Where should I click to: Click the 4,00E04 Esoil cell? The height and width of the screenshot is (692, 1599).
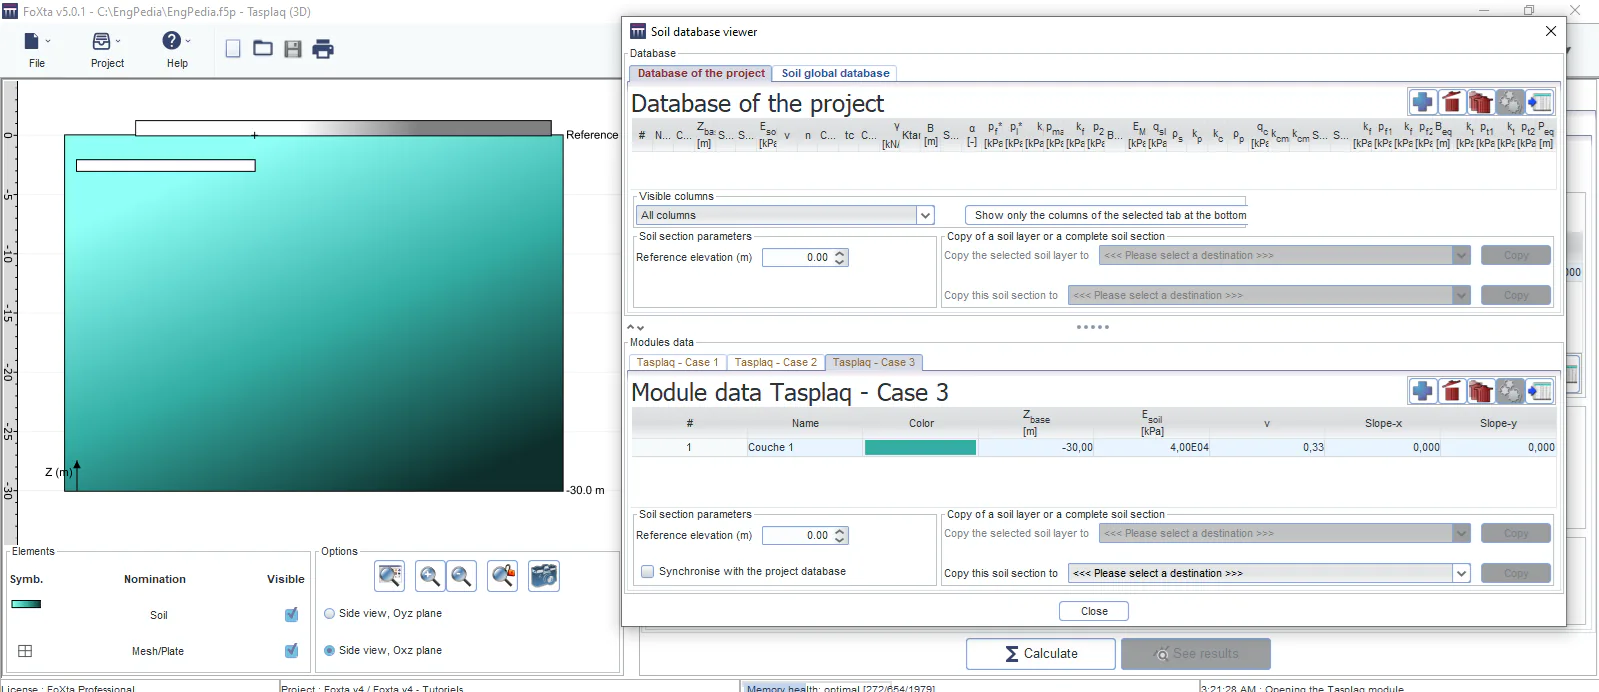point(1151,448)
